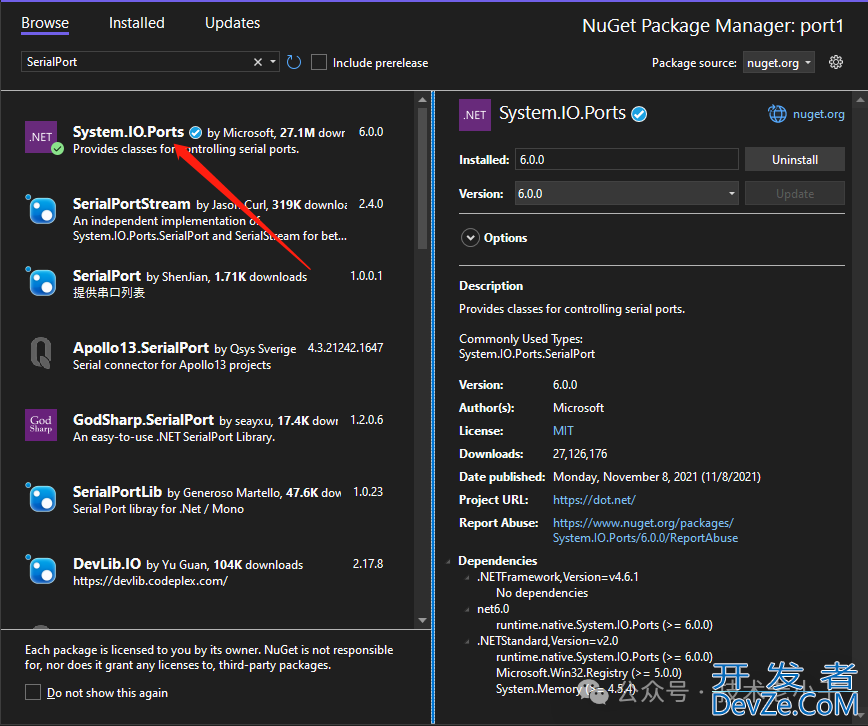Click the 2.4.0 version of SerialPortStream
This screenshot has width=868, height=726.
coord(371,204)
